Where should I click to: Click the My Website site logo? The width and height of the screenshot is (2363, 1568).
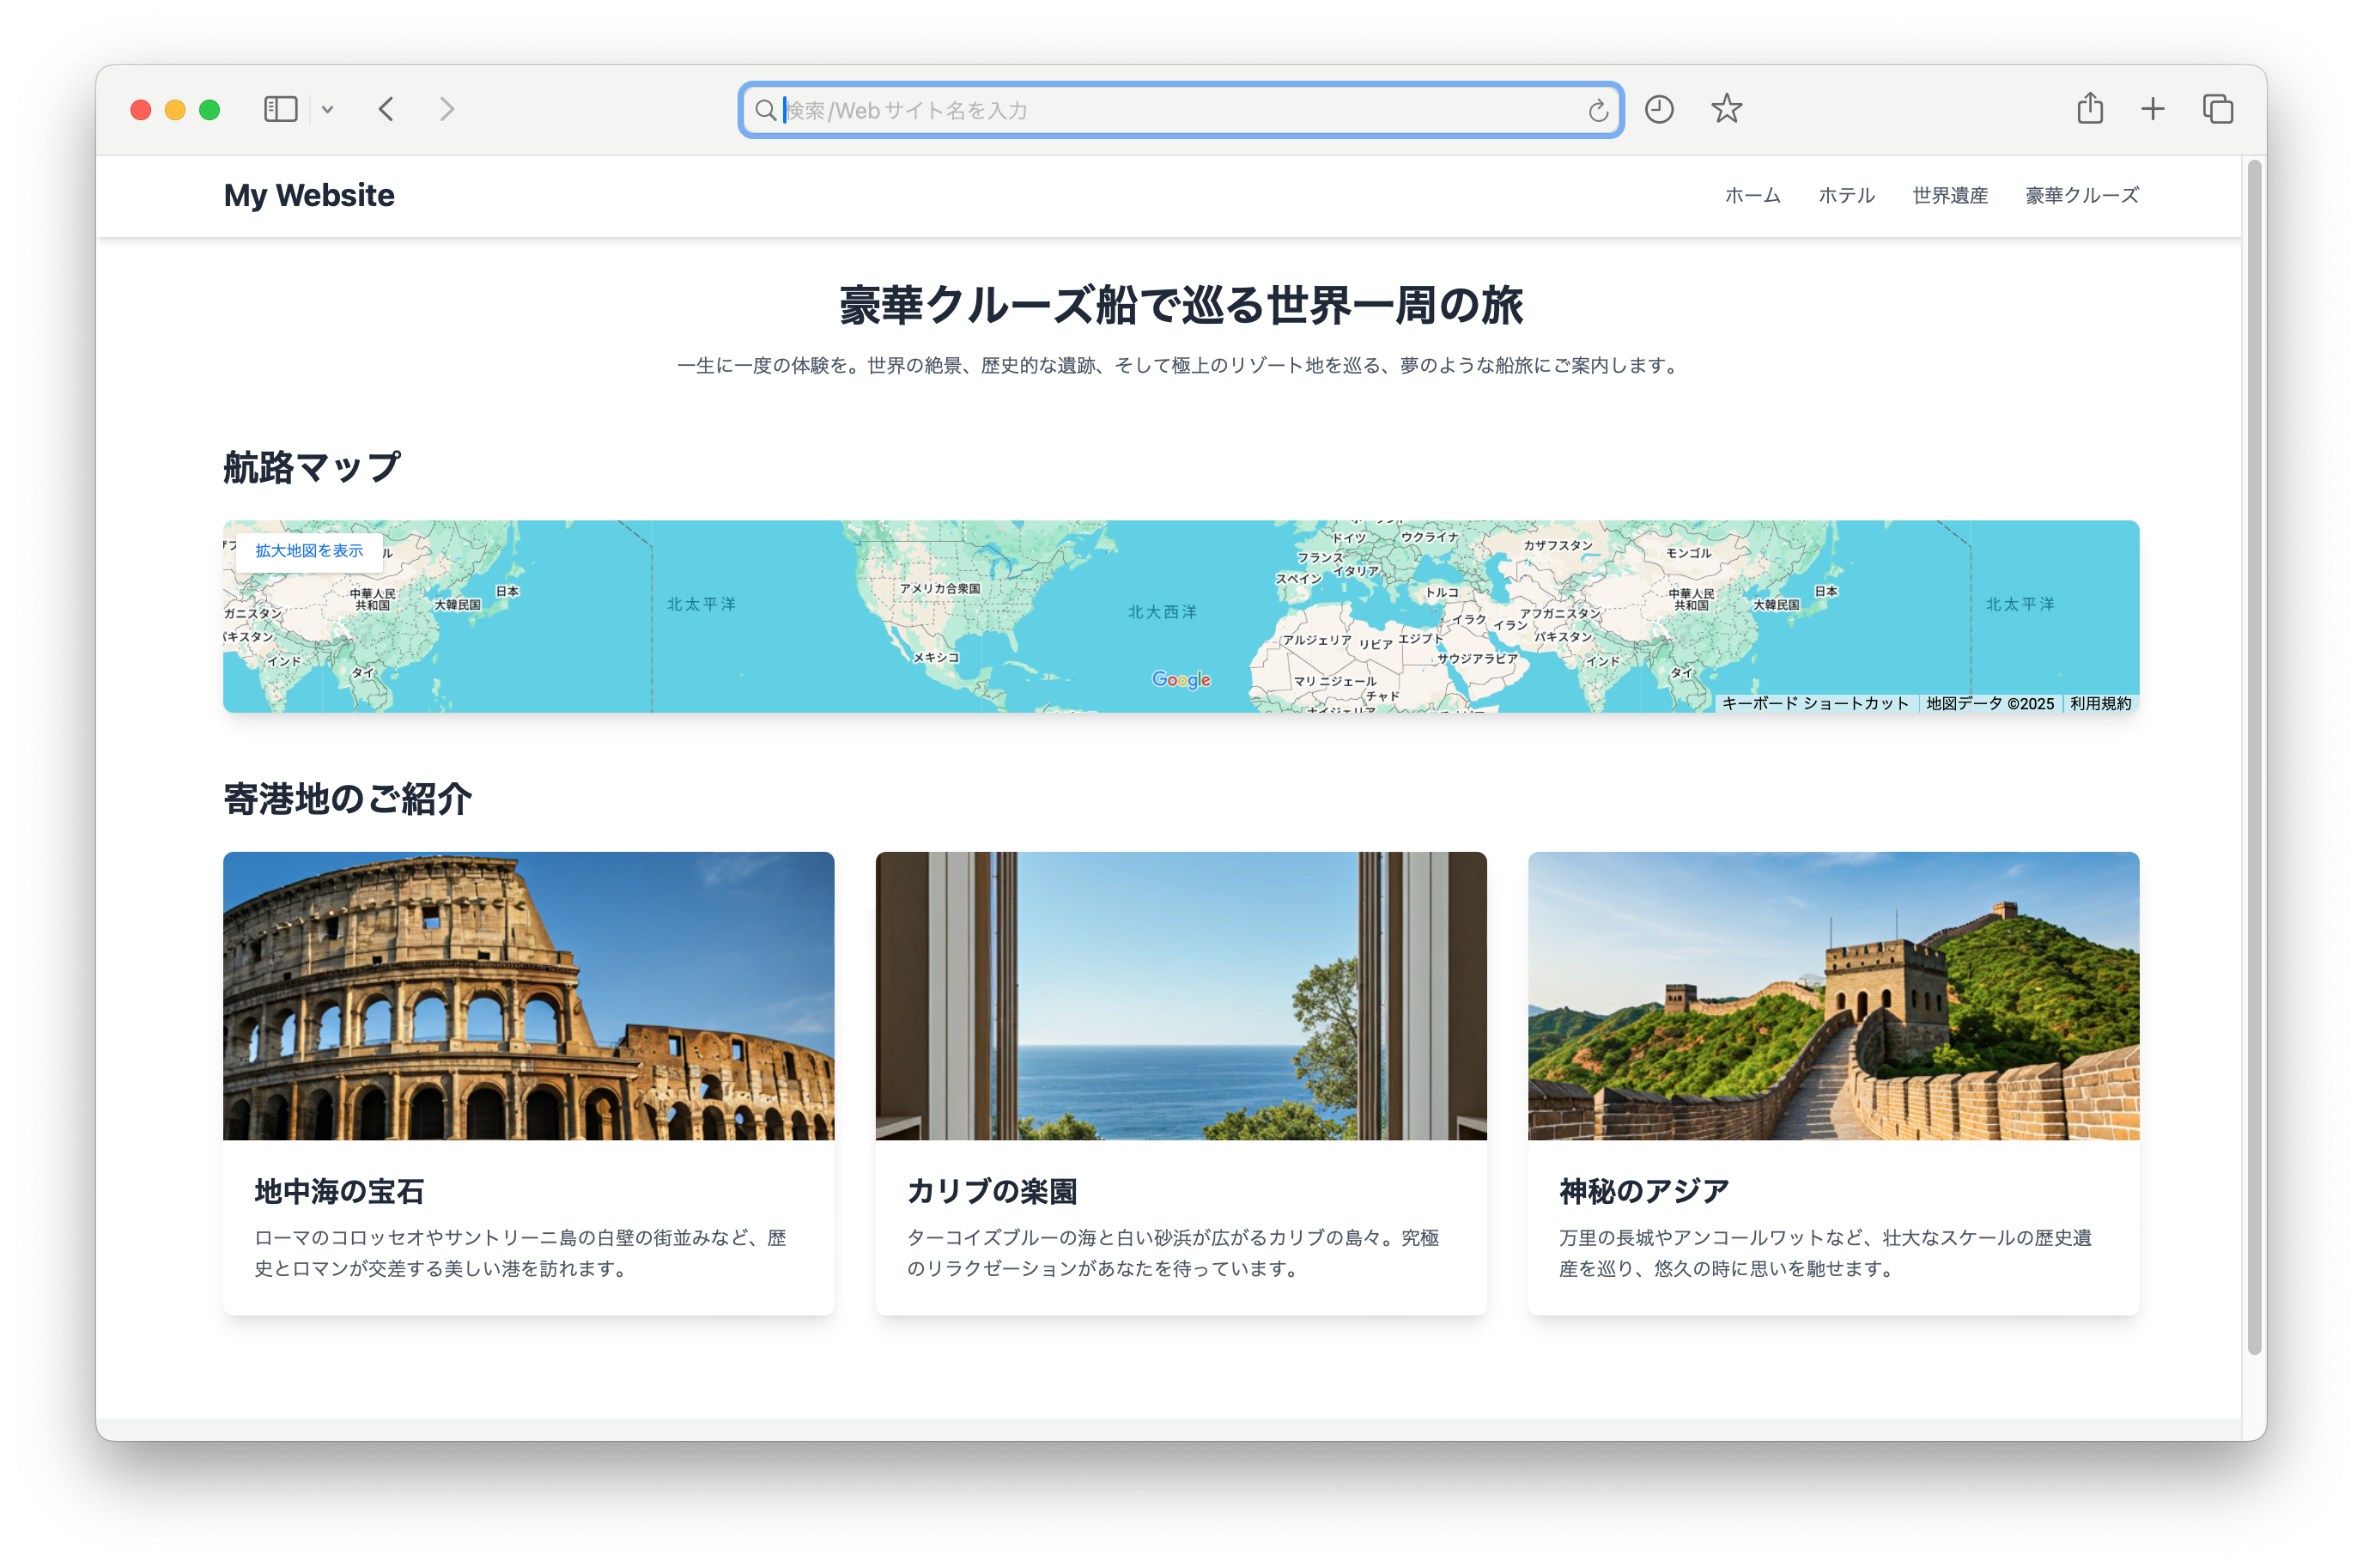click(309, 196)
